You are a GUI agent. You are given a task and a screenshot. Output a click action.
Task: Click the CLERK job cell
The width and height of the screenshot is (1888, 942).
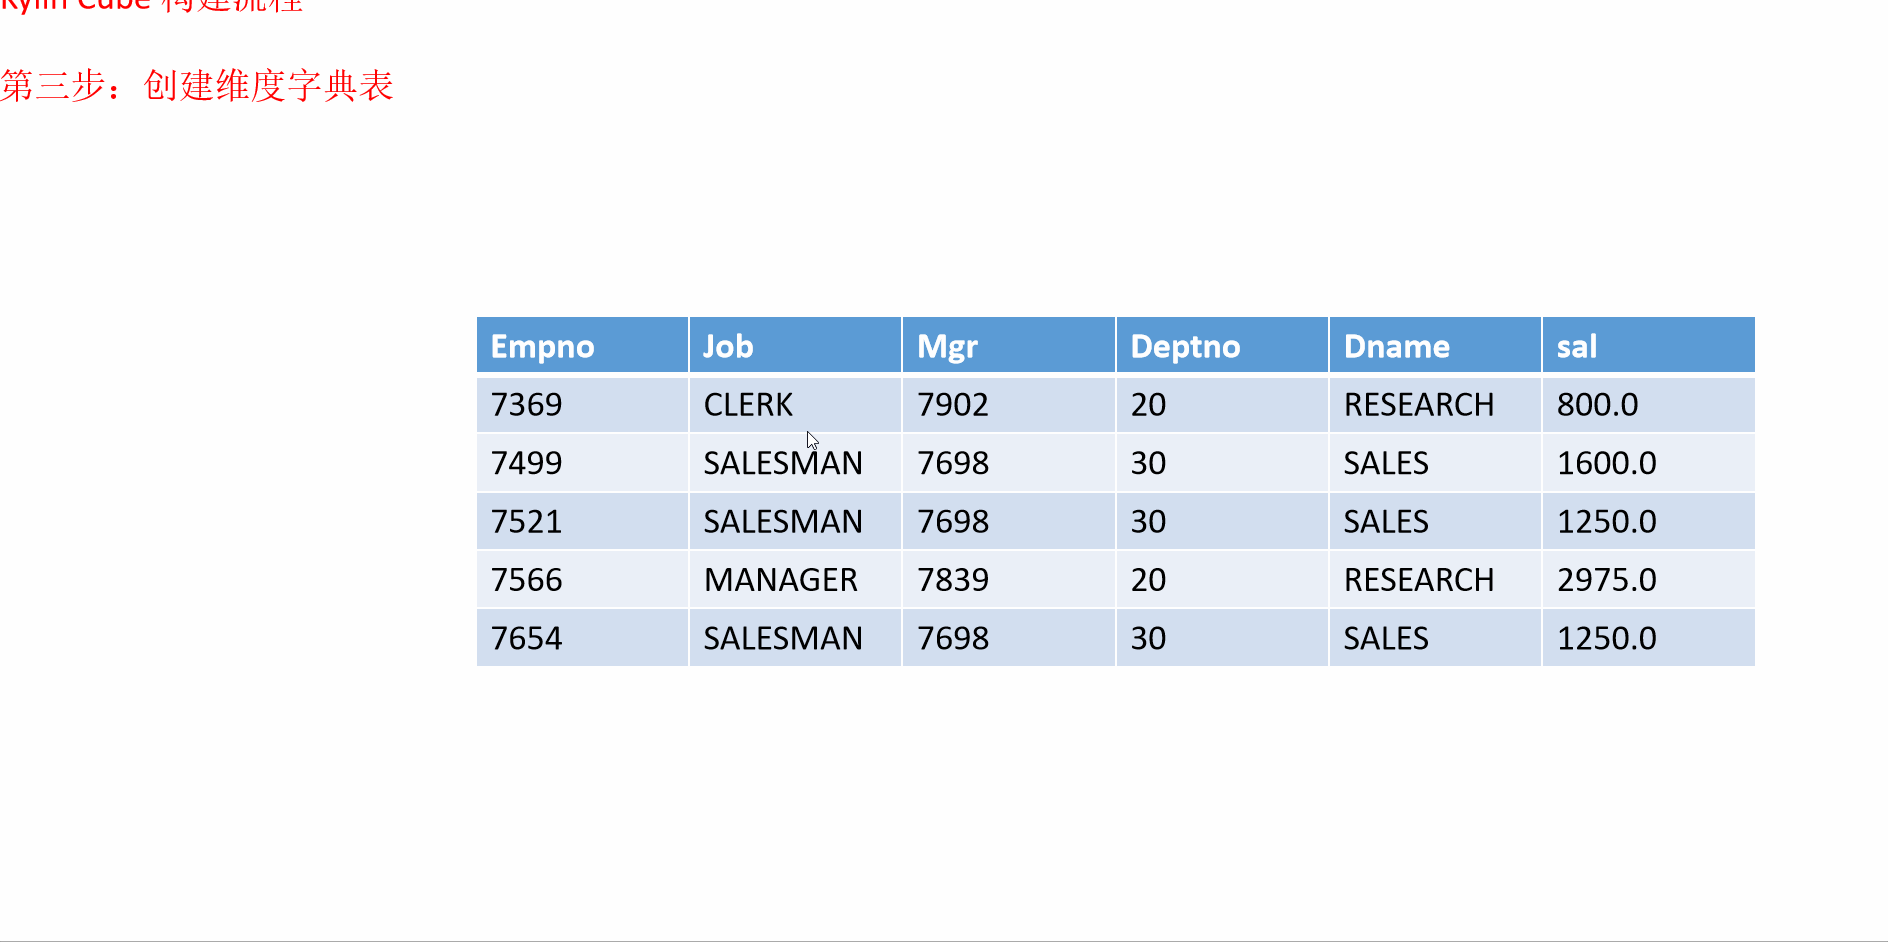click(795, 404)
